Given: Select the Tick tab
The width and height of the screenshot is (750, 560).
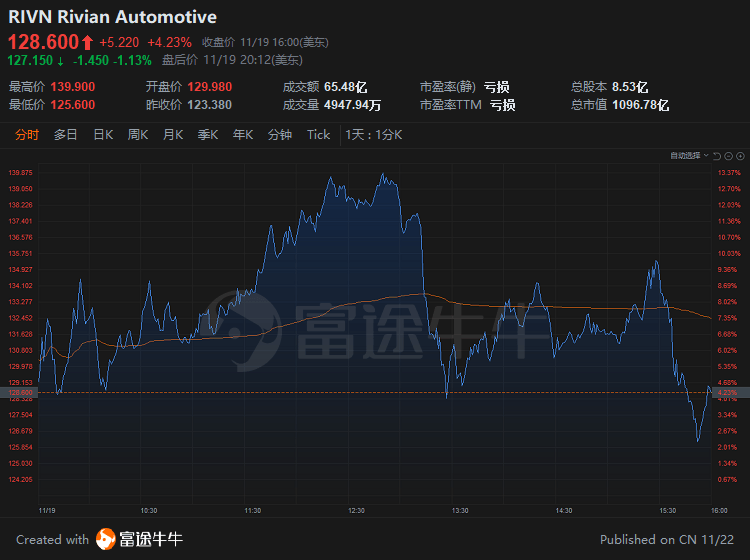Looking at the screenshot, I should (319, 135).
